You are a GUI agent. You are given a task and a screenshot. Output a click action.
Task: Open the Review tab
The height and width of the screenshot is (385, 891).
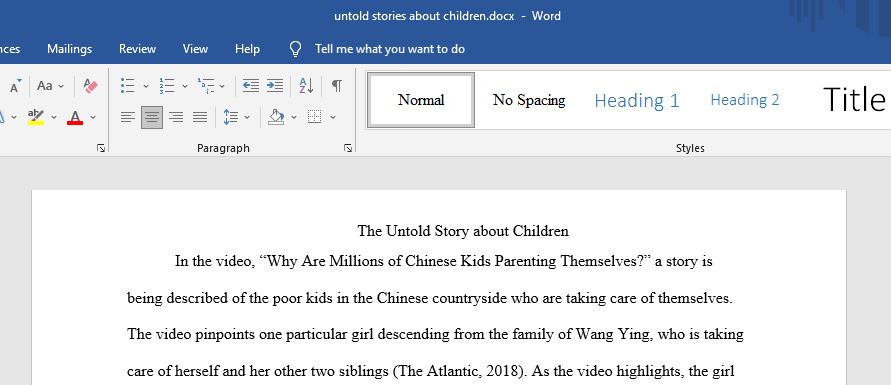(x=138, y=49)
